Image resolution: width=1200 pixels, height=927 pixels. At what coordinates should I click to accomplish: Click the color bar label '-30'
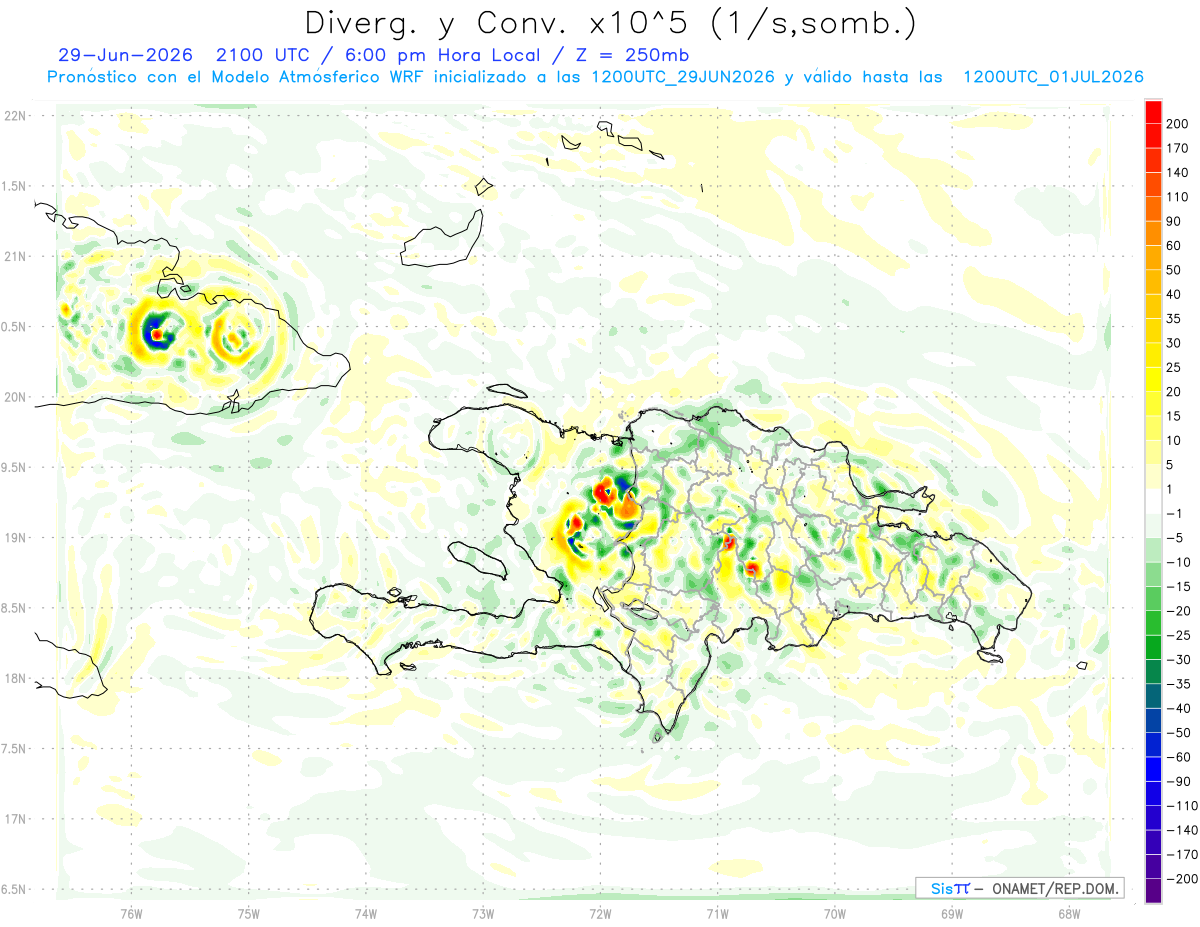[1178, 659]
